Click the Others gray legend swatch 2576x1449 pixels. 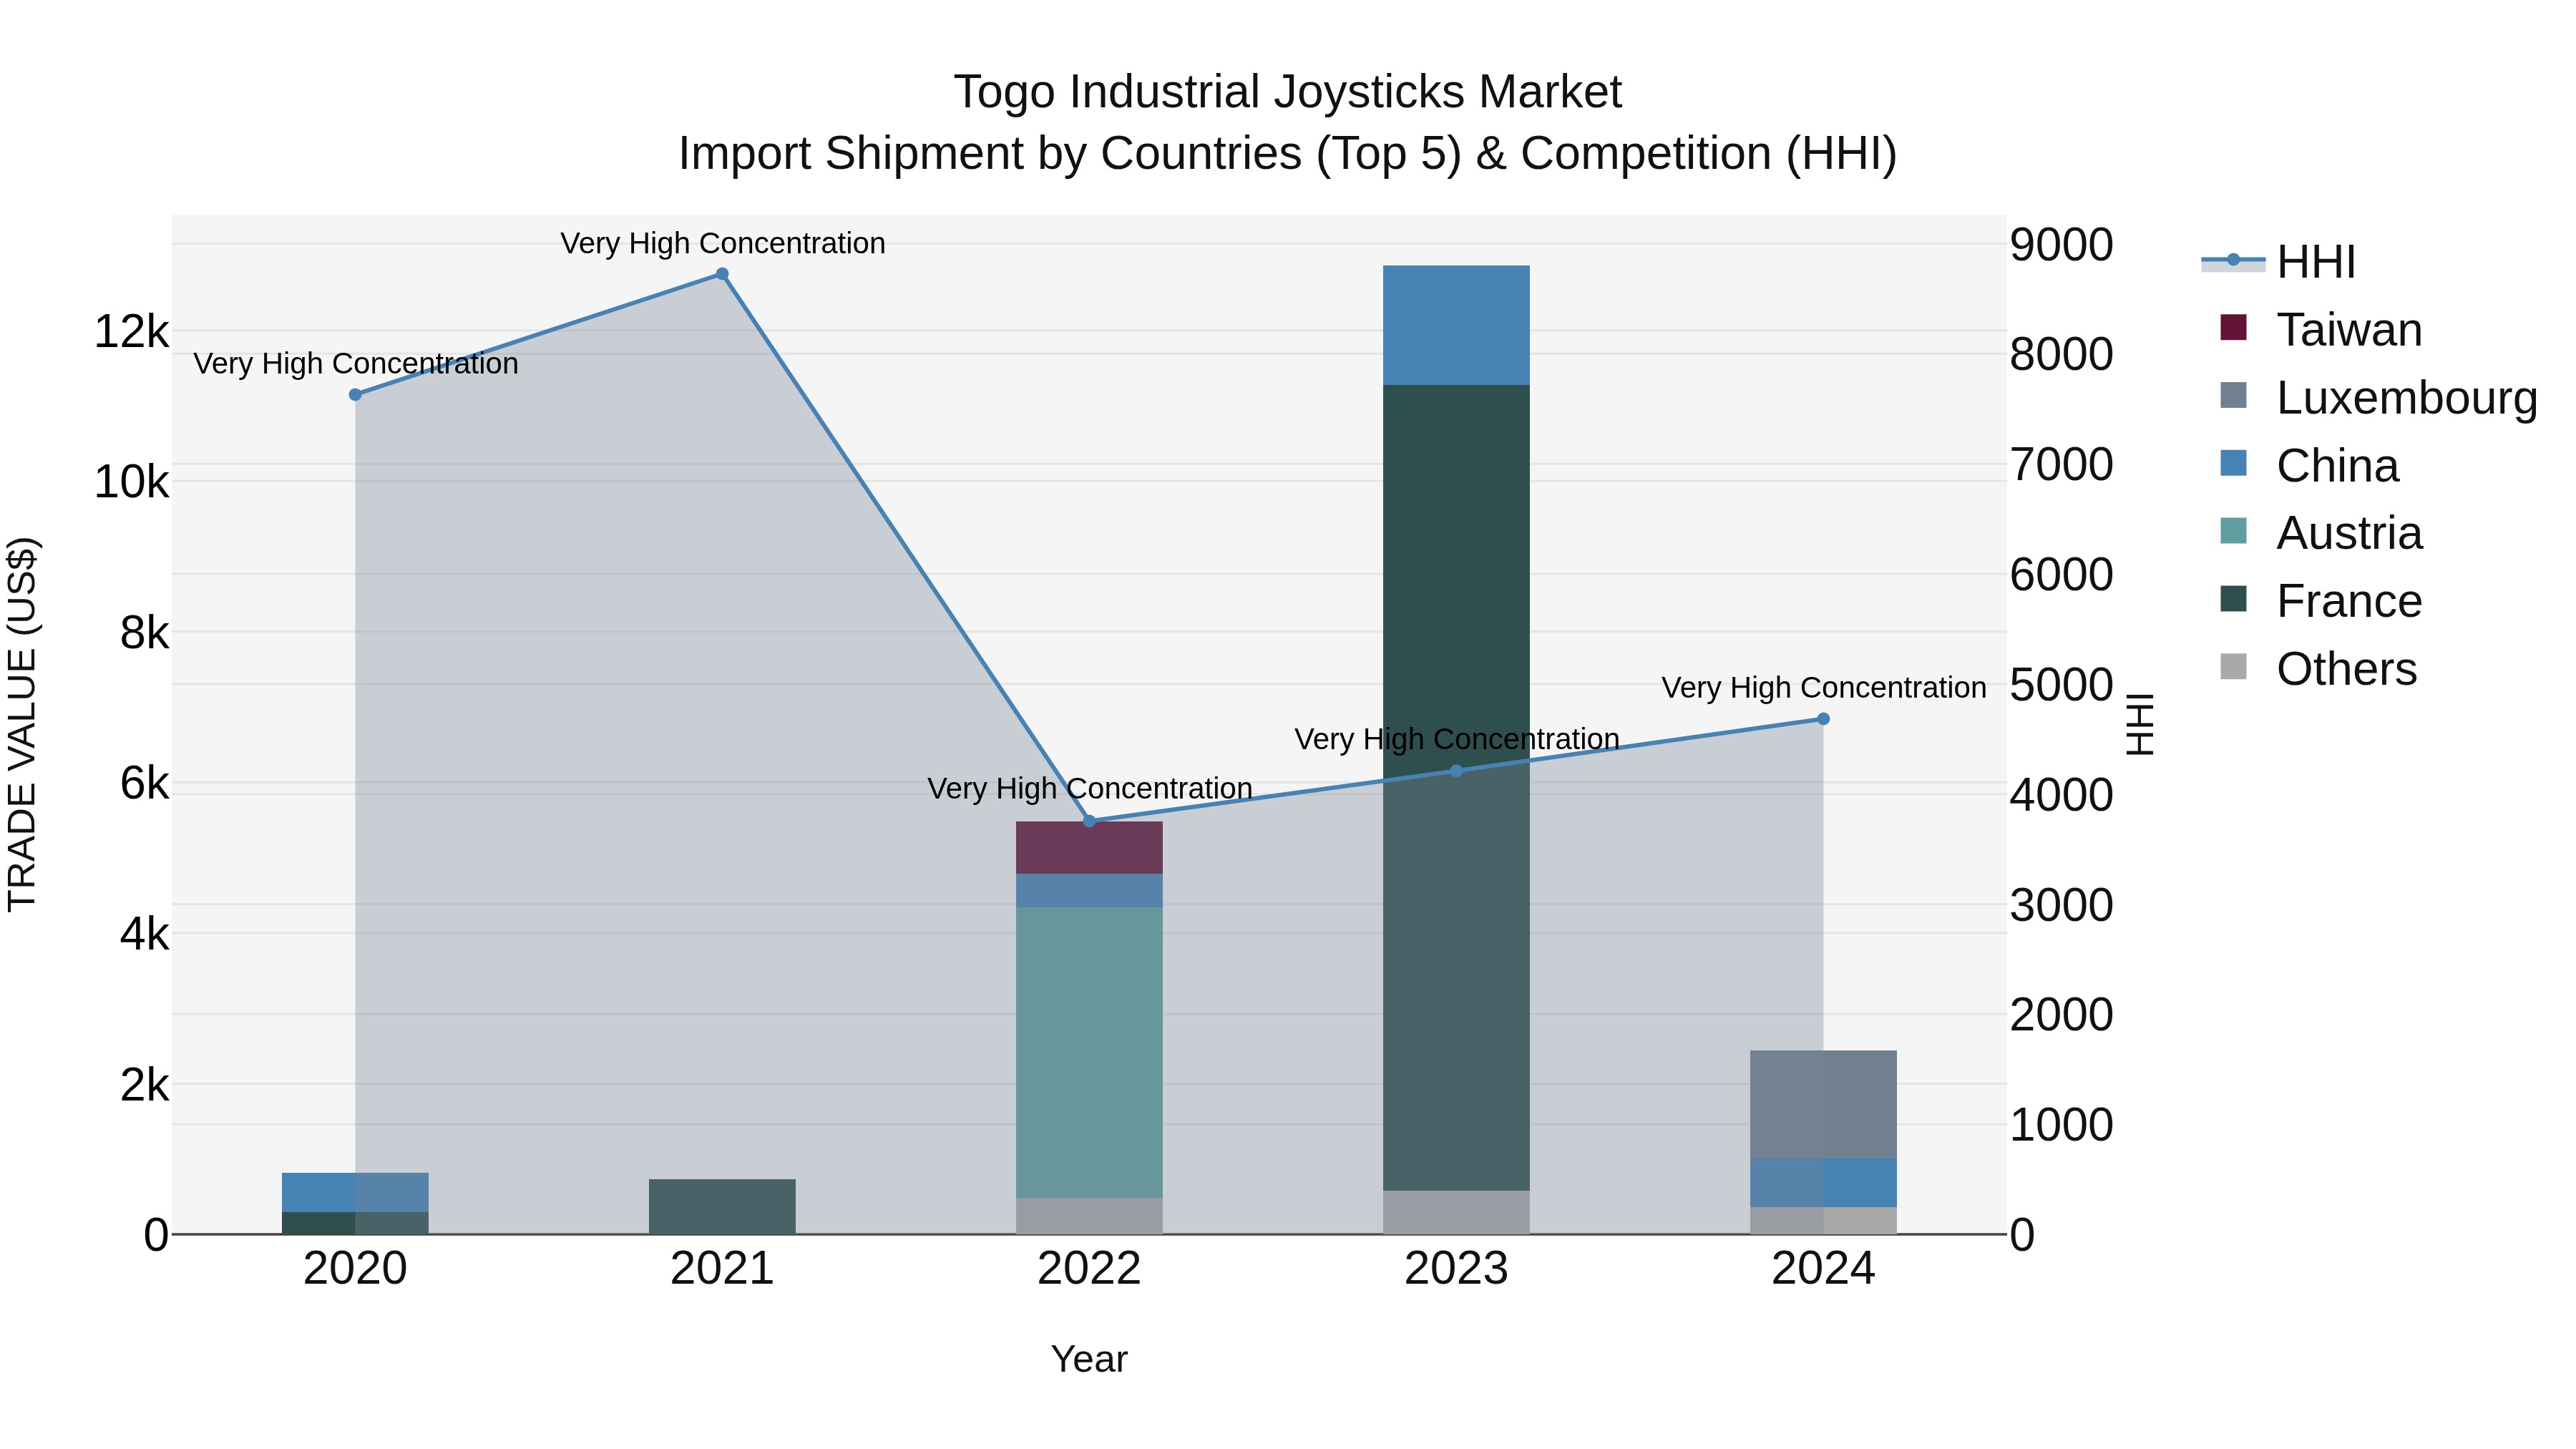point(2233,666)
